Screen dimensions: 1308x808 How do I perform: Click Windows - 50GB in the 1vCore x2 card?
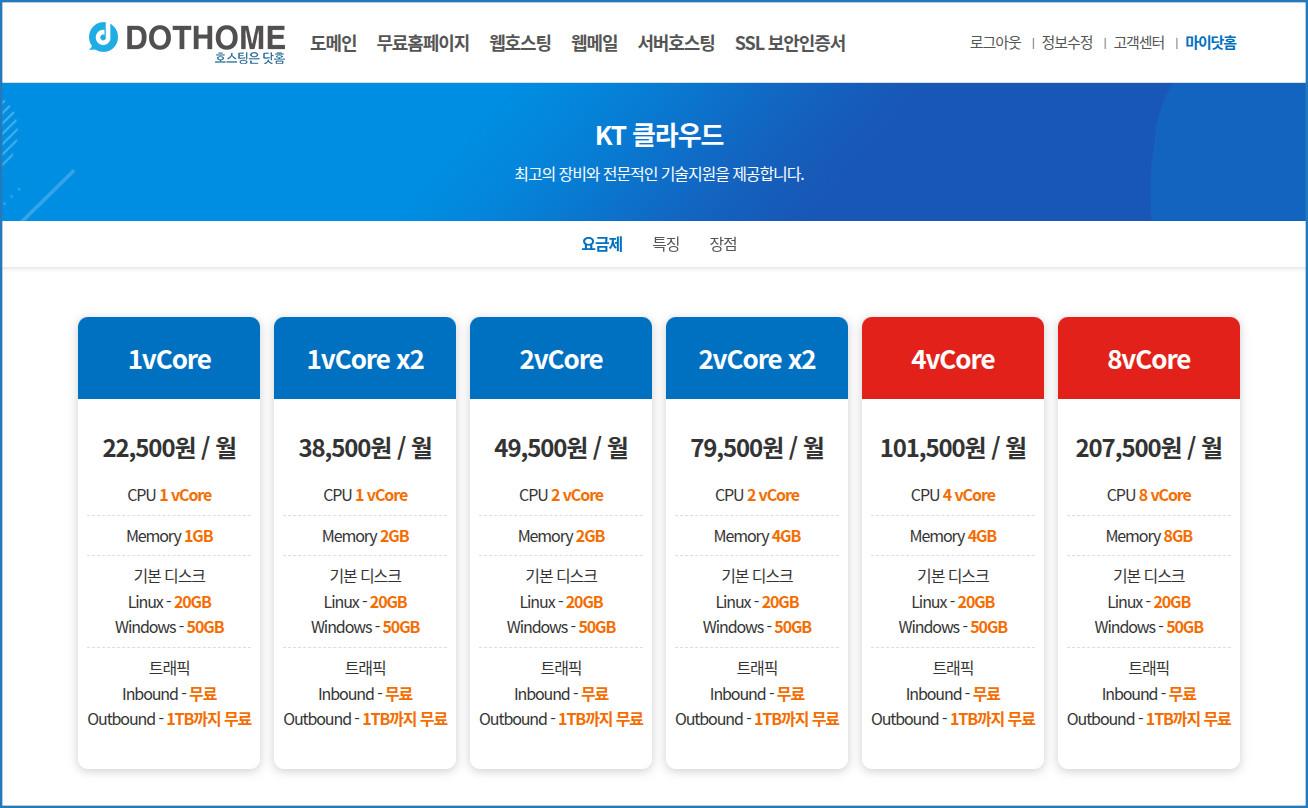(x=365, y=627)
